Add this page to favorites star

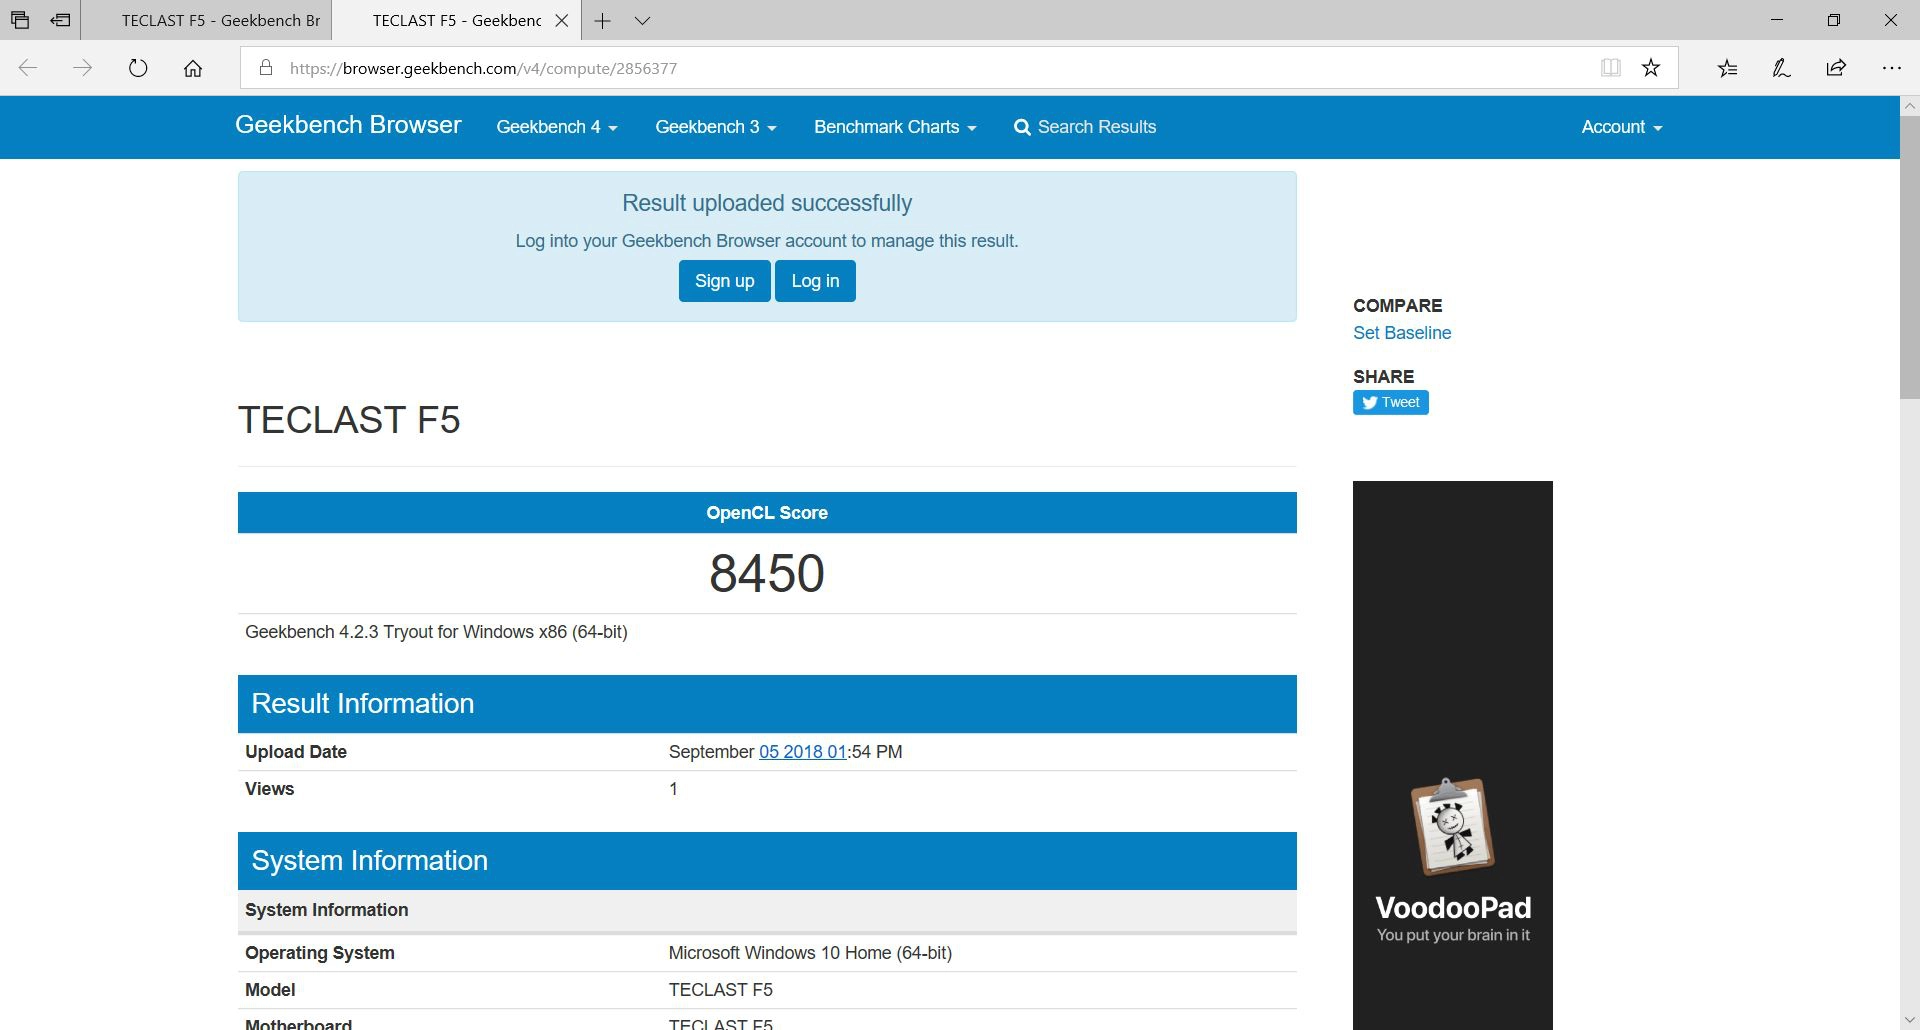pyautogui.click(x=1651, y=68)
